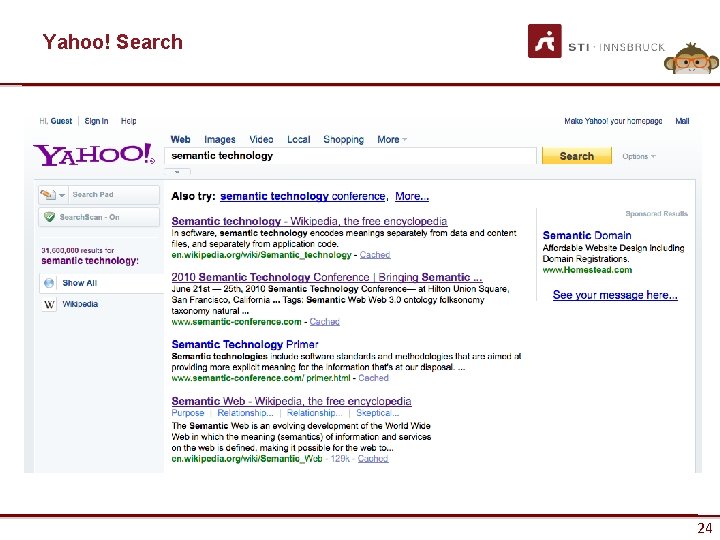Image resolution: width=720 pixels, height=540 pixels.
Task: Click the semantic technology conference suggestion
Action: 303,197
